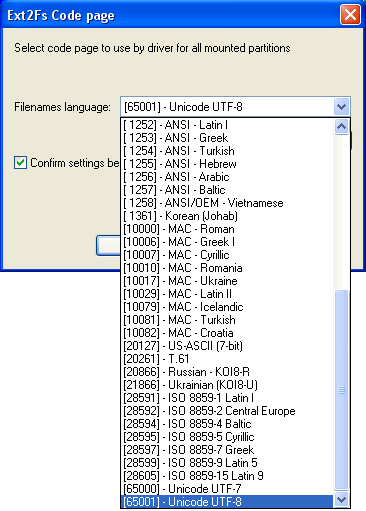Screen dimensions: 366x511
Task: Choose [21866] Ukrainian (KOI8-U)
Action: pyautogui.click(x=227, y=385)
